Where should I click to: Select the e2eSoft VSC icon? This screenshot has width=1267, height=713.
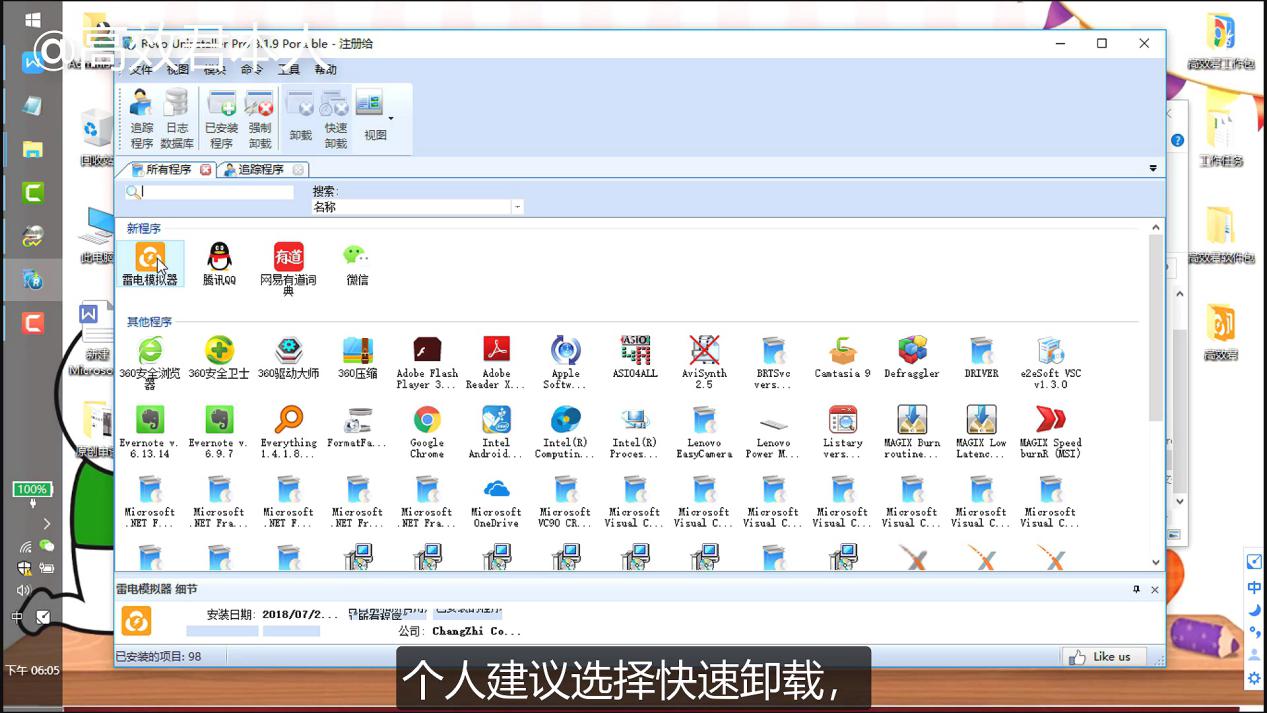1050,362
